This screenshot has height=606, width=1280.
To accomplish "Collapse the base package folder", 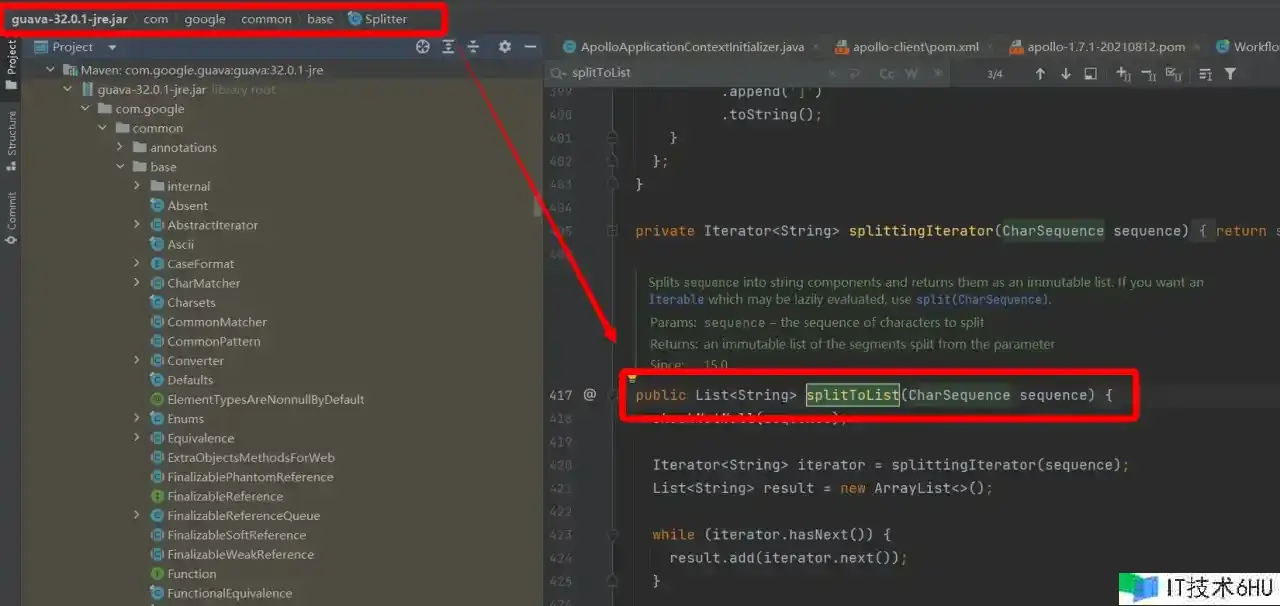I will 119,167.
